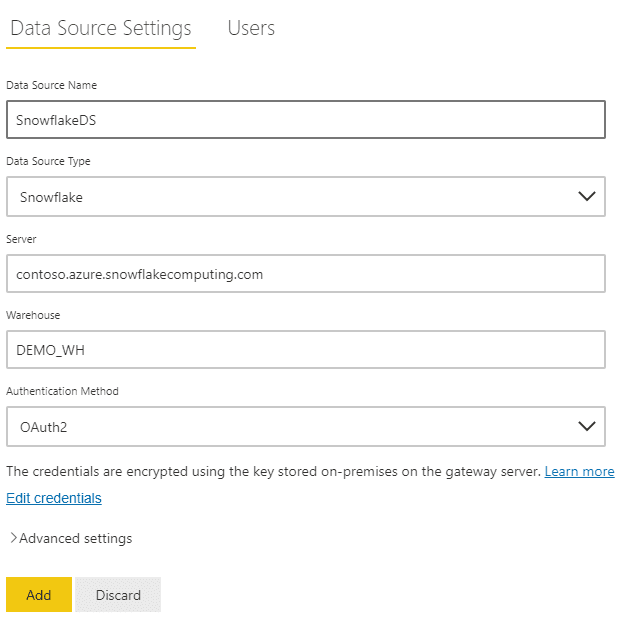Viewport: 621px width, 624px height.
Task: Click the Discard button
Action: tap(118, 595)
